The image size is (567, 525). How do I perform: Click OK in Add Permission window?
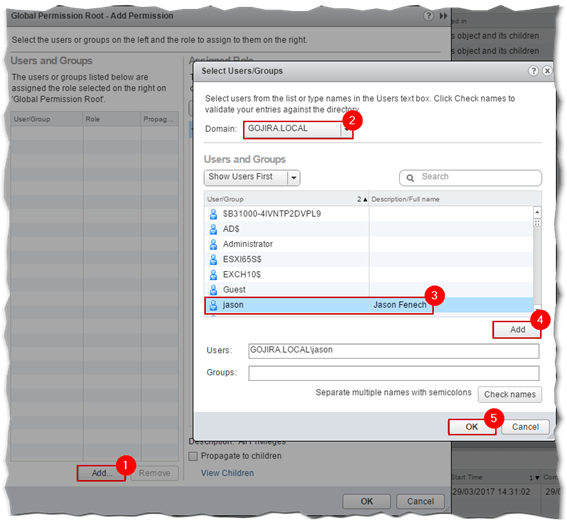[x=367, y=501]
